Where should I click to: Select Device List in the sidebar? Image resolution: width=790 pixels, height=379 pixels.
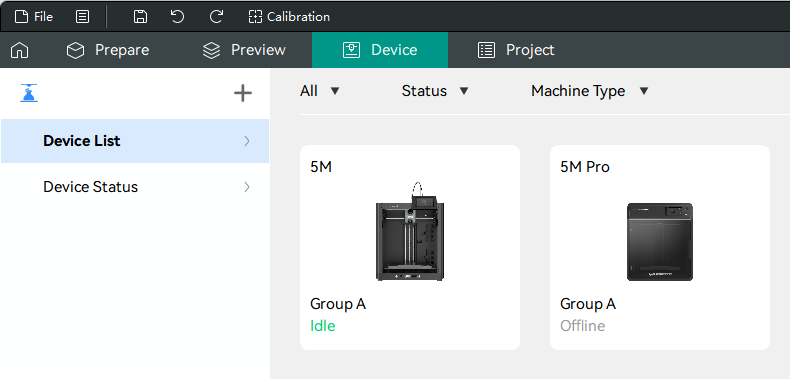(135, 141)
